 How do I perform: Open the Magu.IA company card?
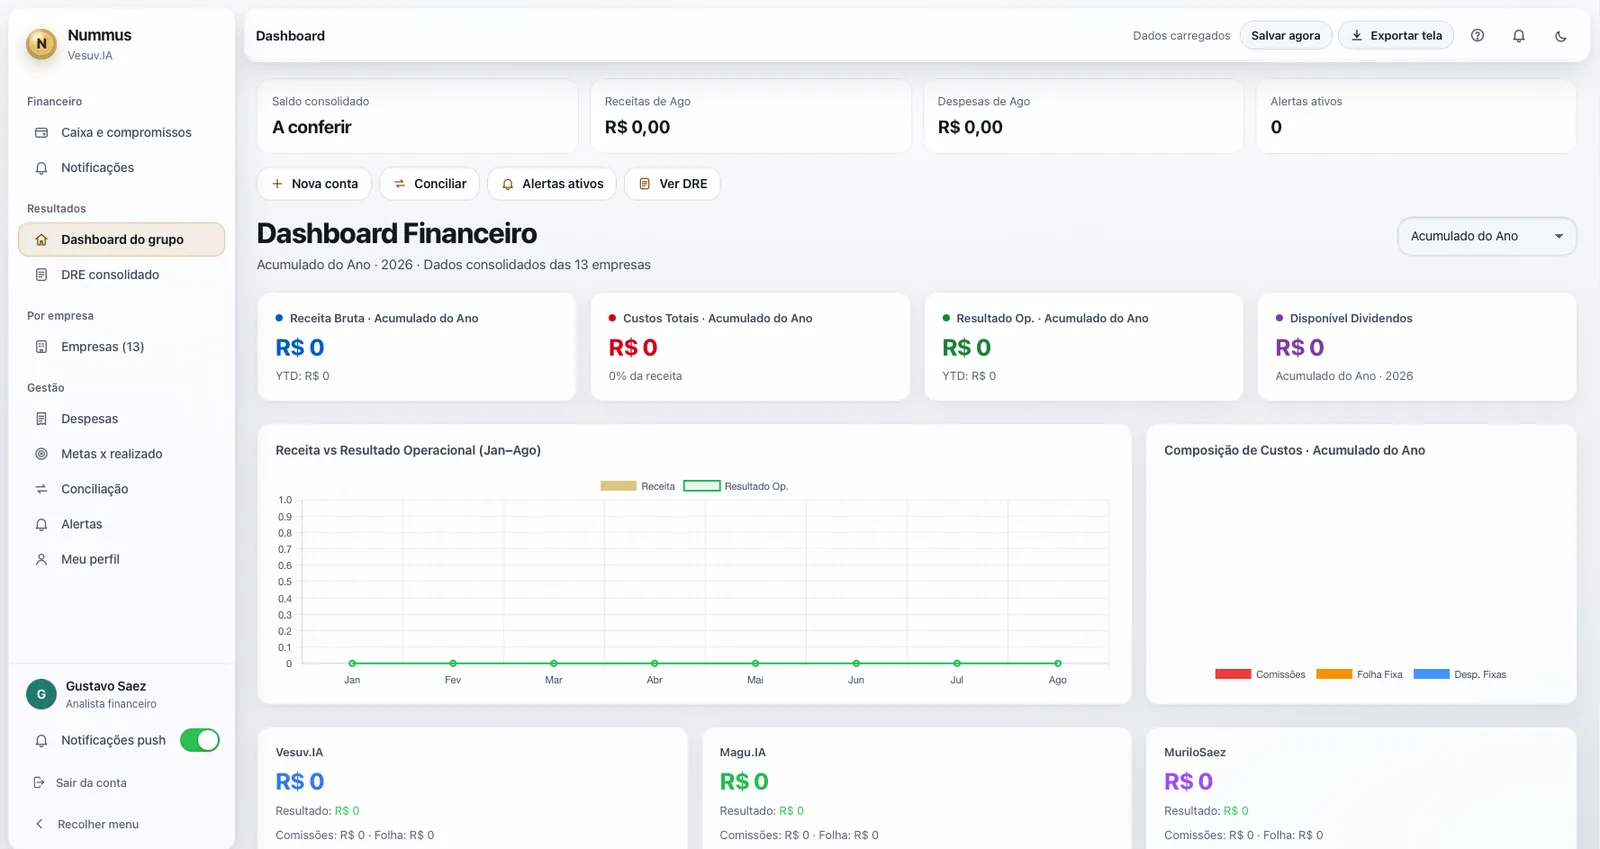tap(916, 790)
